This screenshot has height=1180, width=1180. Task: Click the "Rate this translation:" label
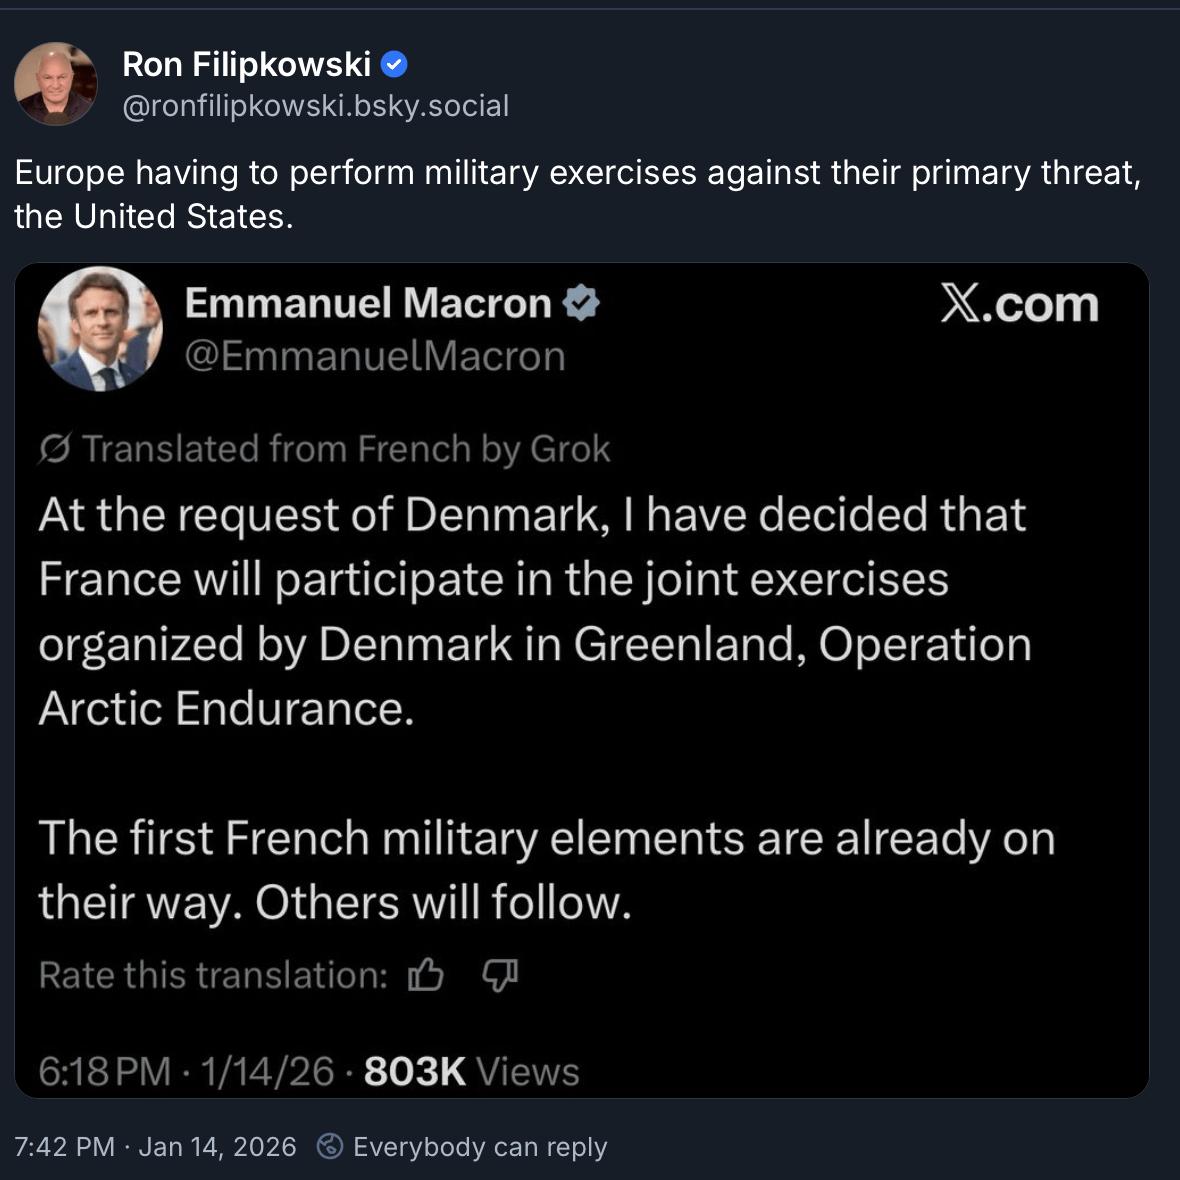tap(213, 975)
